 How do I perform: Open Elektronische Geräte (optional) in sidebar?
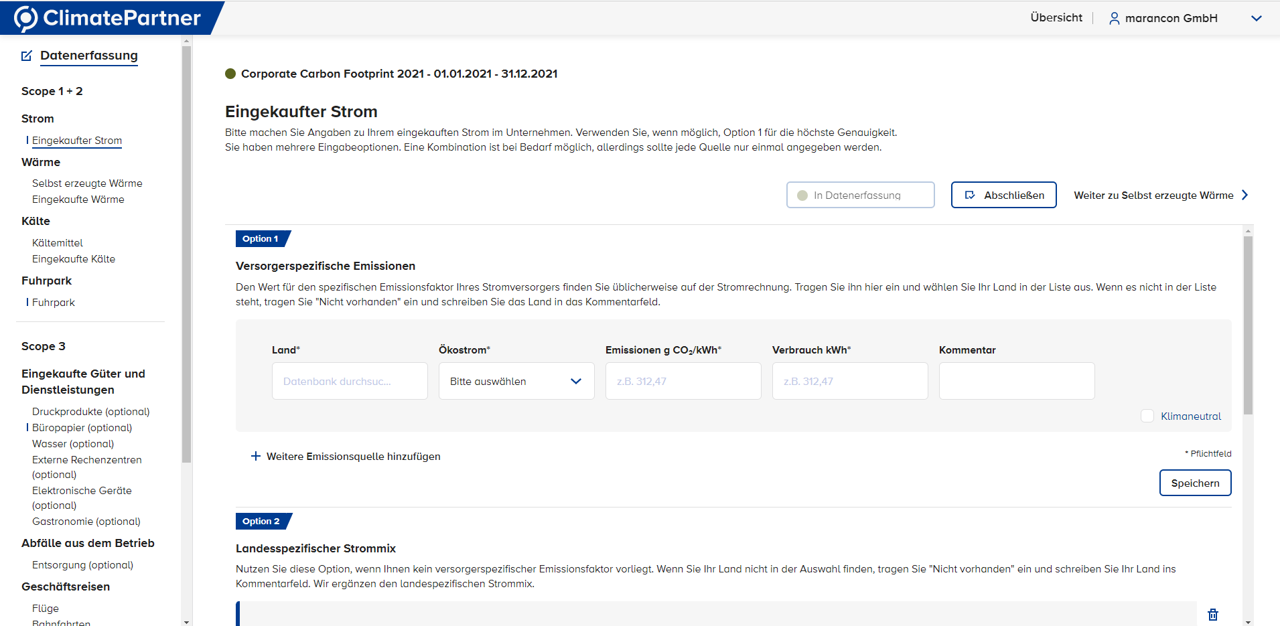click(x=82, y=498)
